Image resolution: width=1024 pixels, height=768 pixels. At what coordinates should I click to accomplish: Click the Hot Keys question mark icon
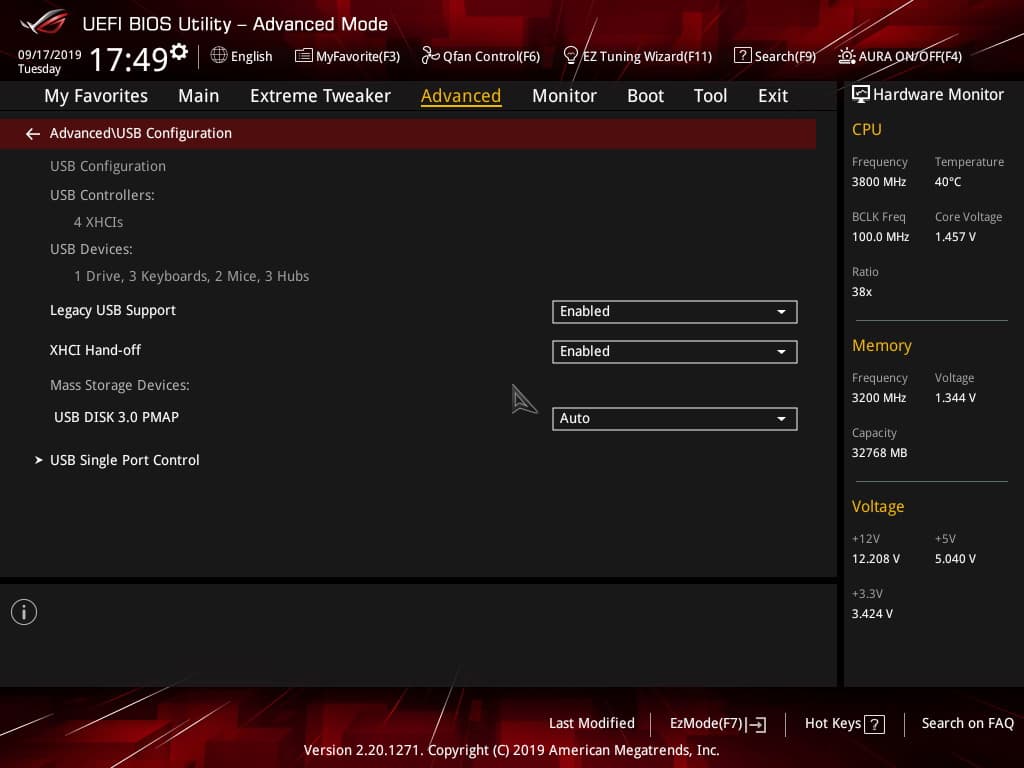pos(874,724)
